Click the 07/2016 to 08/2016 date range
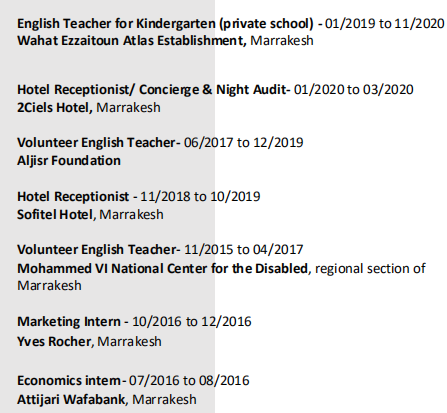Screen dimensions: 447x413 [x=189, y=381]
